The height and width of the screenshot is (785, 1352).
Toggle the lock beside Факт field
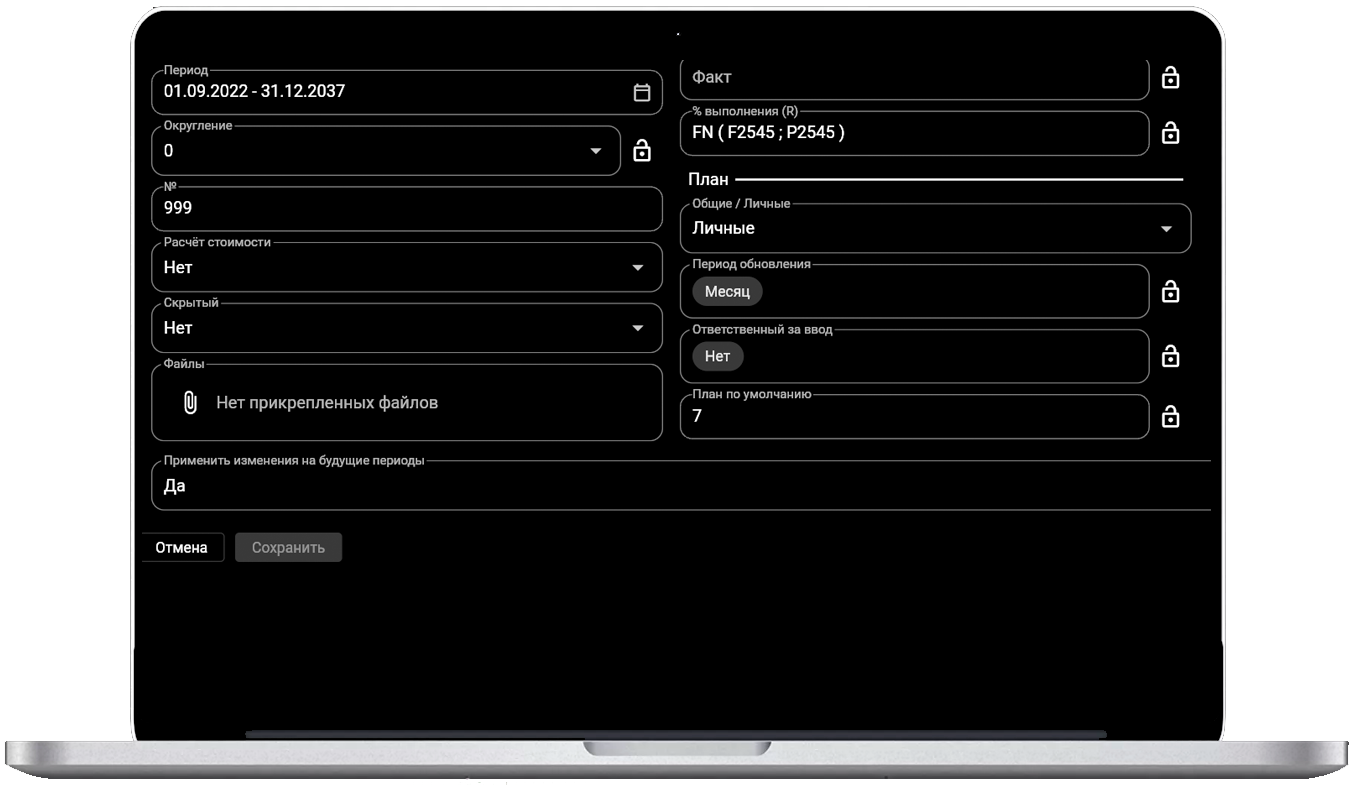1170,77
